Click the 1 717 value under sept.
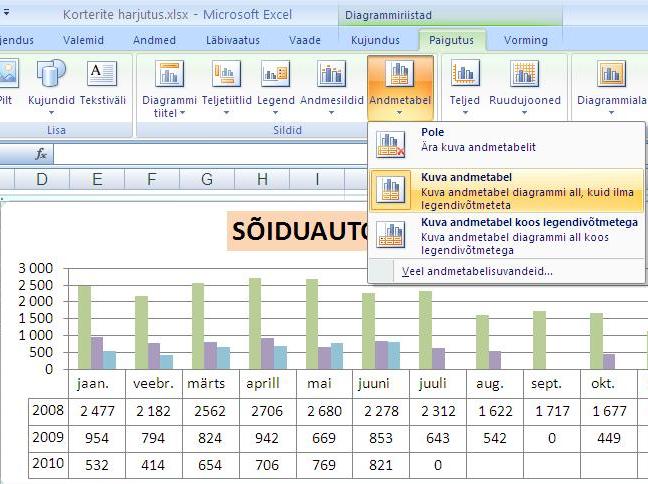The height and width of the screenshot is (484, 648). pos(552,411)
